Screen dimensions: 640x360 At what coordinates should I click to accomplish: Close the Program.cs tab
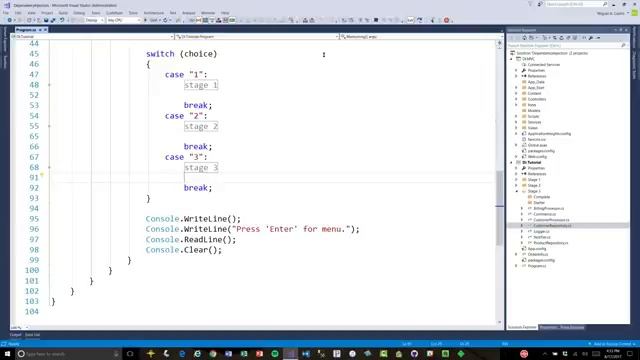[45, 30]
